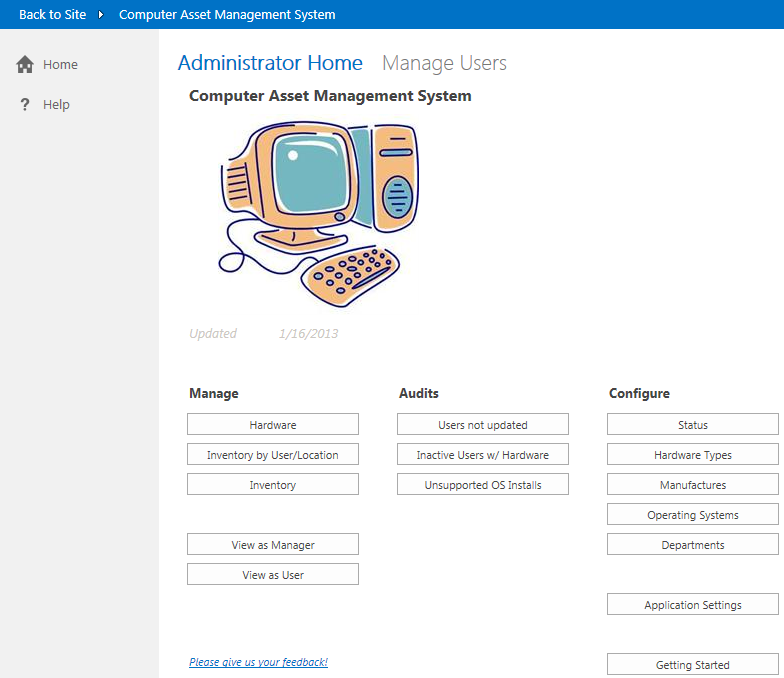Run the Users not updated audit
This screenshot has width=784, height=678.
[x=483, y=425]
